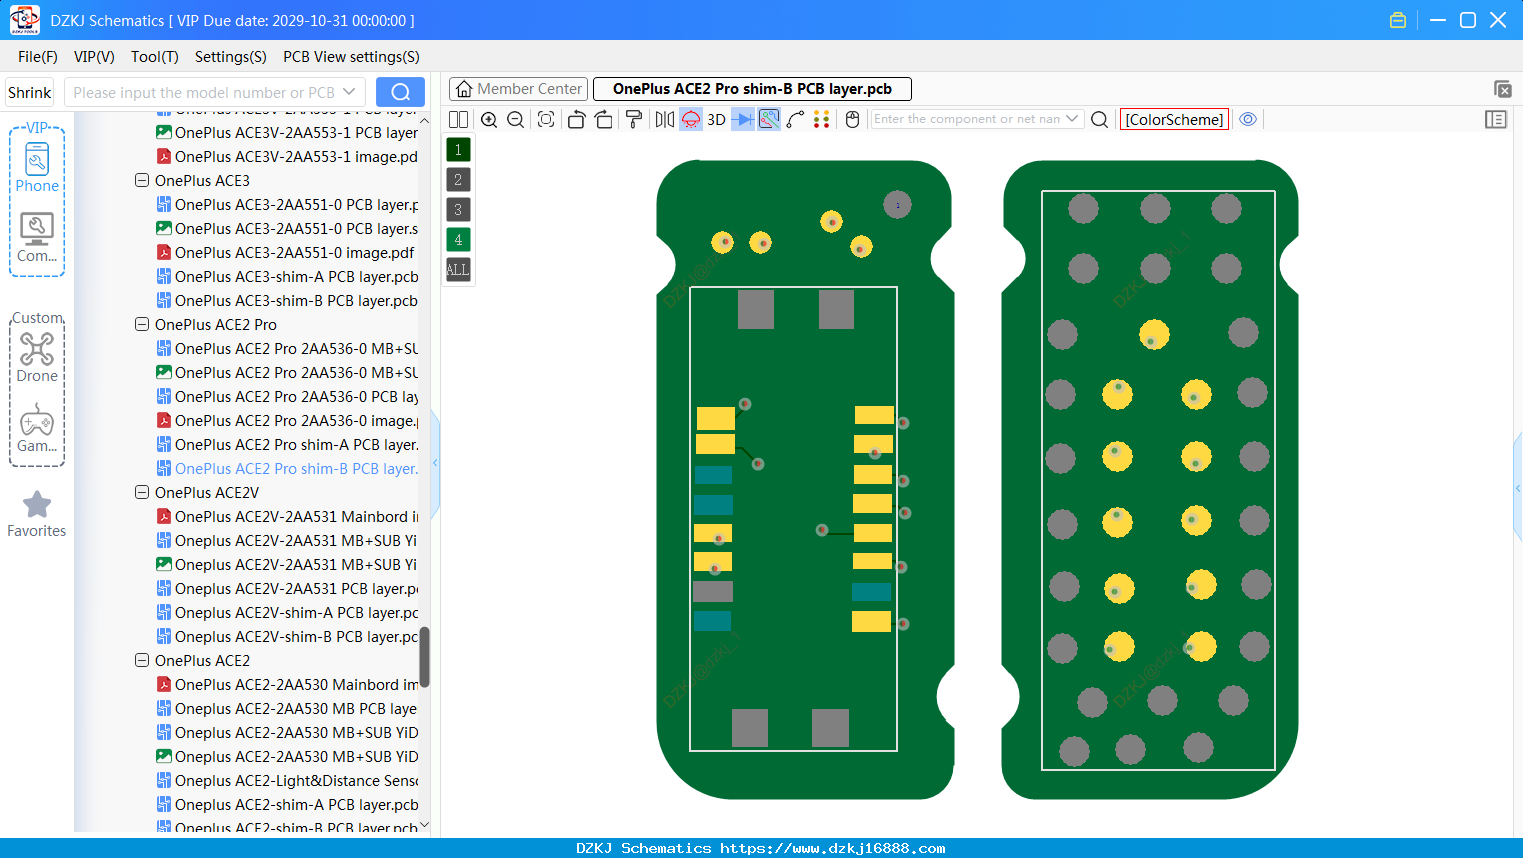Show PCB layer 2

tap(458, 180)
